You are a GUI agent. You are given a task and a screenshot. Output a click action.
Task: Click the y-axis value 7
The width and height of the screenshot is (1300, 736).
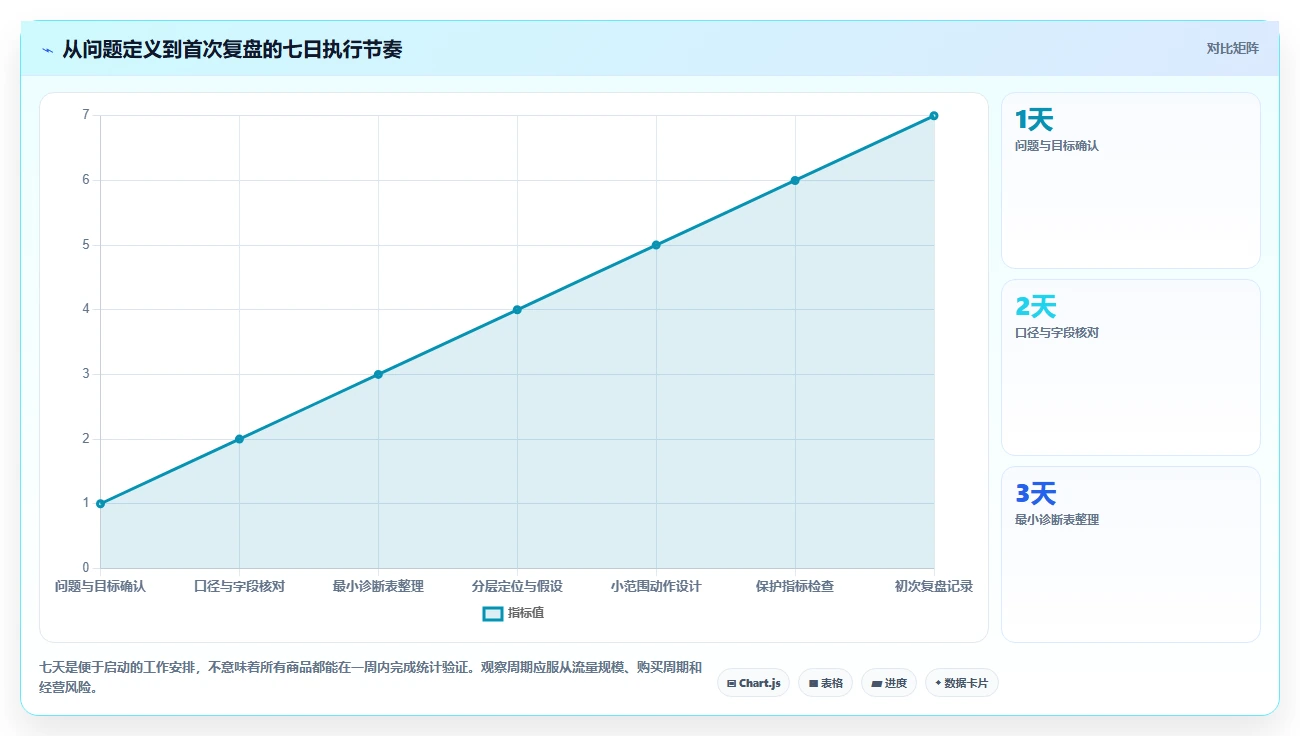click(86, 116)
